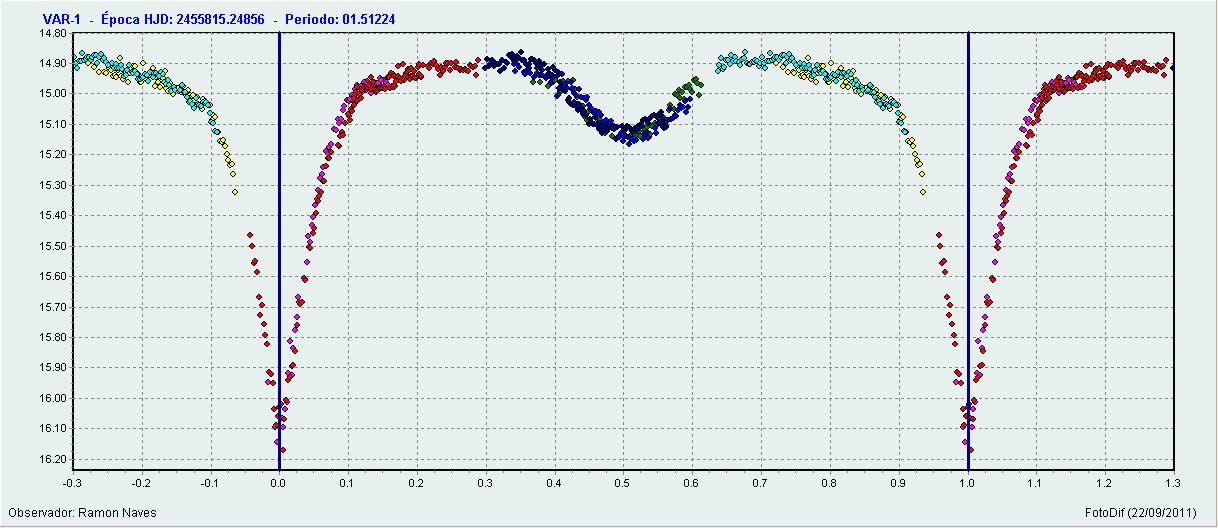Click the 0.3 phase axis label
The image size is (1218, 528).
click(485, 483)
